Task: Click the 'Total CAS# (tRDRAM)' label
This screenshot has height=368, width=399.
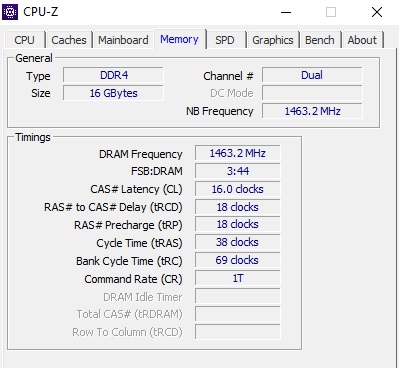Action: click(129, 314)
